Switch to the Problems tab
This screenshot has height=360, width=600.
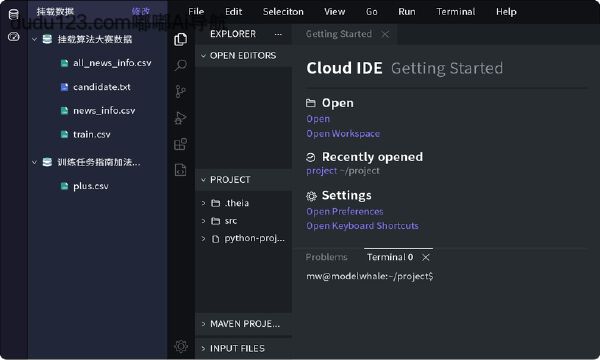tap(326, 257)
